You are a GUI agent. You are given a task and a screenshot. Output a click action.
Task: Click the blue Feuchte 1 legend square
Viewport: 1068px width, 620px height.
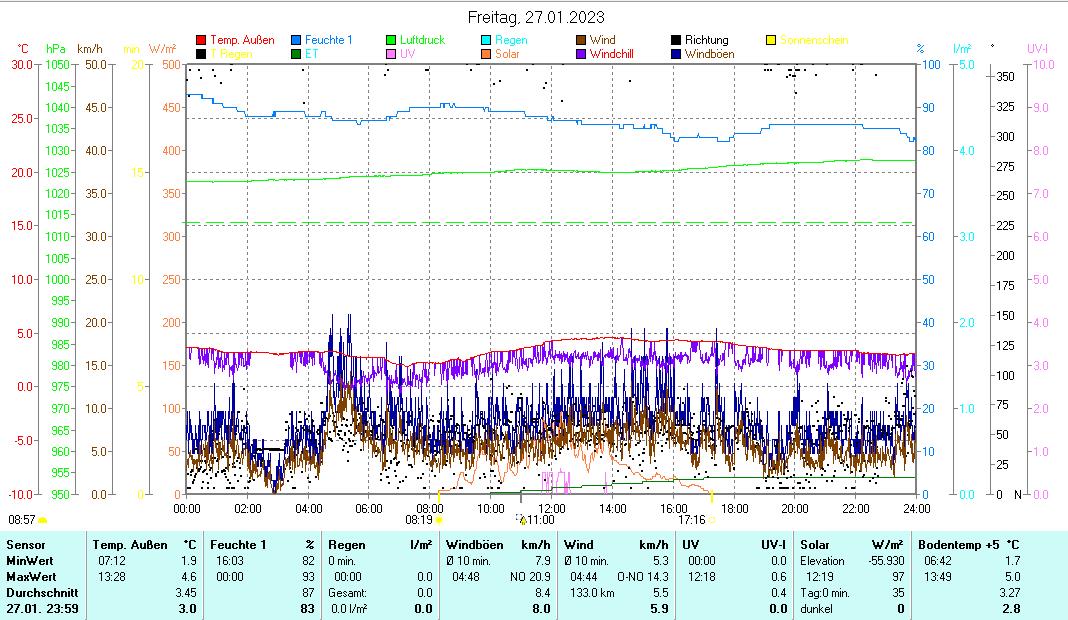click(296, 40)
